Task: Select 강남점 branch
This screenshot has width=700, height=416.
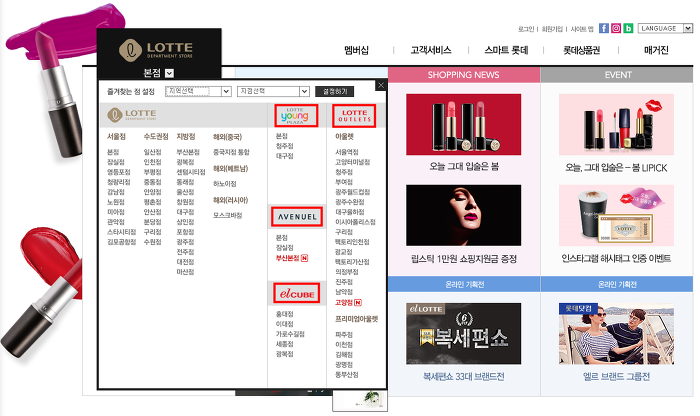Action: pos(116,192)
